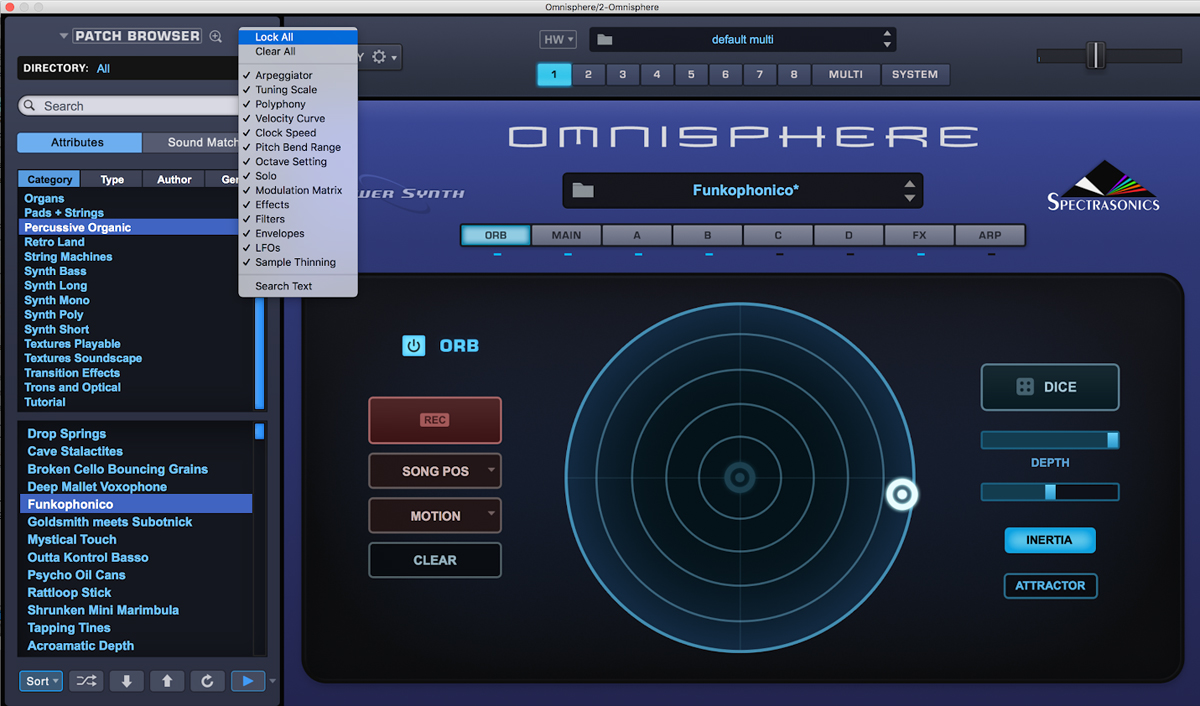This screenshot has height=706, width=1200.
Task: Toggle Pitch Bend Range lock option
Action: 297,147
